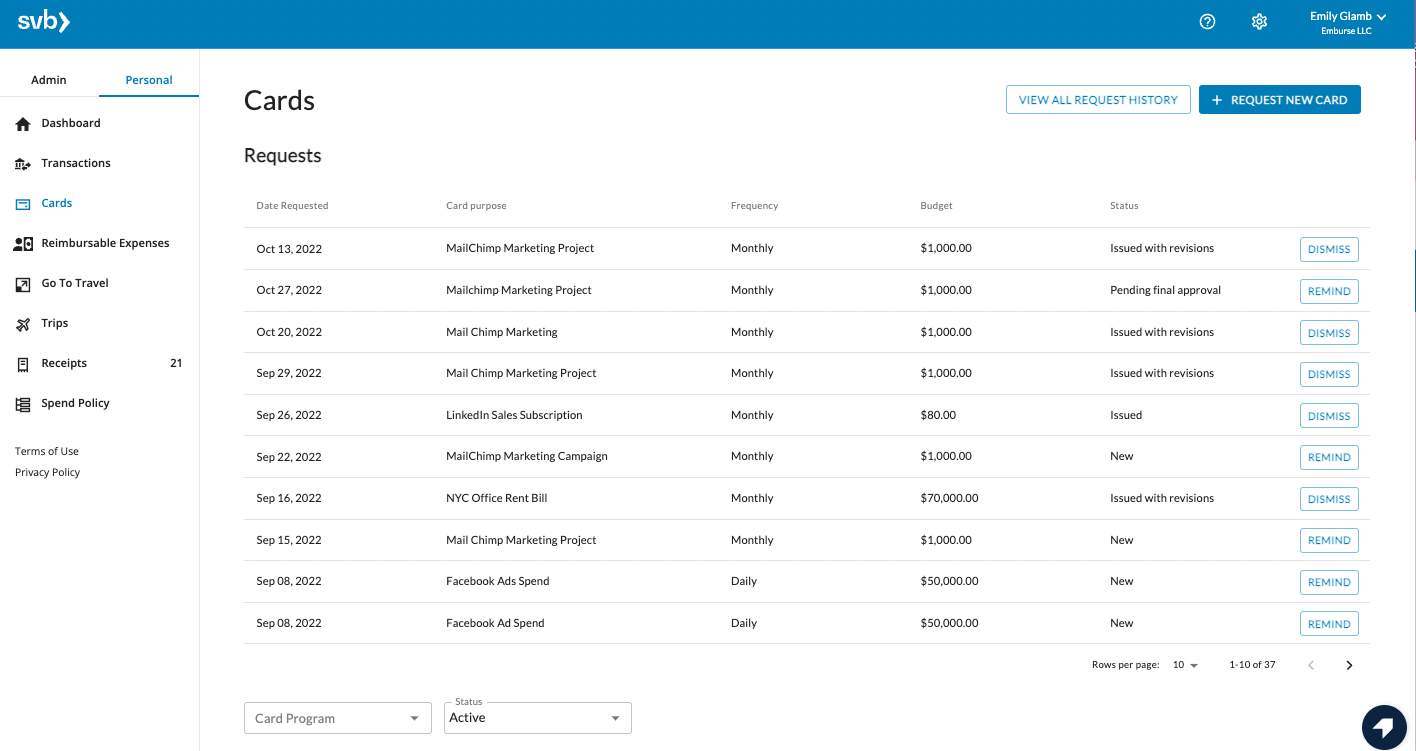This screenshot has width=1416, height=751.
Task: Open the Rows per page dropdown
Action: tap(1185, 665)
